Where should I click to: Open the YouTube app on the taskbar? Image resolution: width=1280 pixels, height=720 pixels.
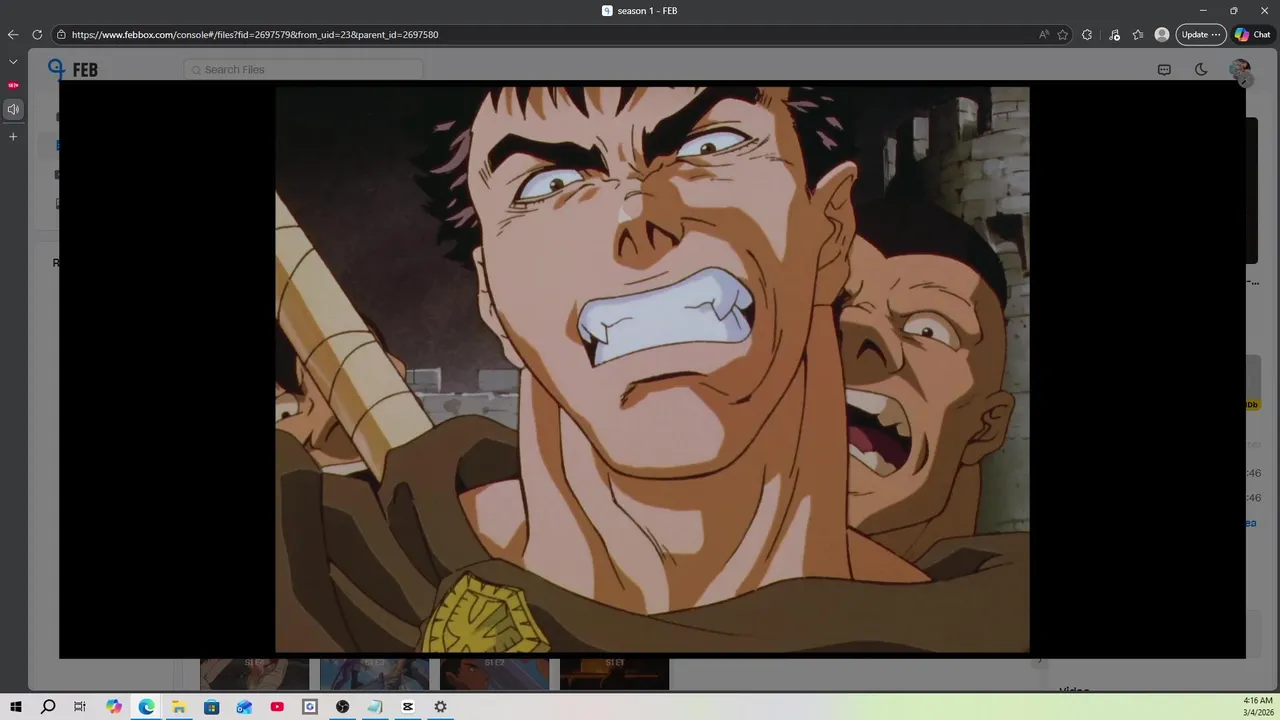[x=277, y=707]
